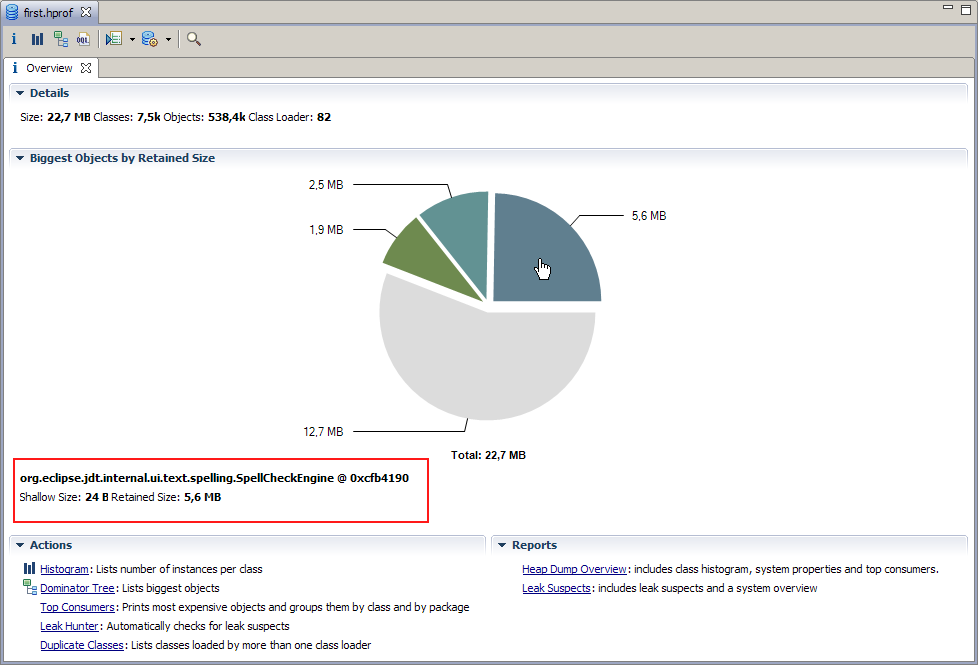
Task: Click the Histogram icon in Actions
Action: tap(29, 568)
